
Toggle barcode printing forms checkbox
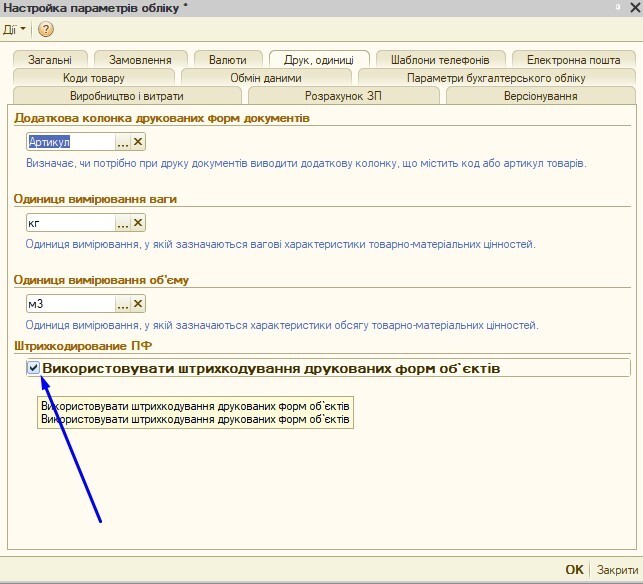(34, 368)
